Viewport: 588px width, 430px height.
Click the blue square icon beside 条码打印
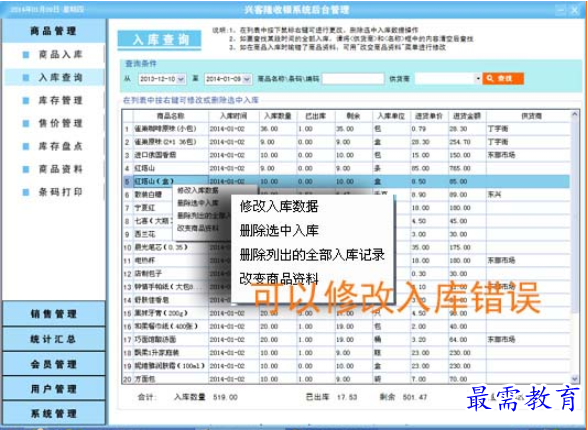pyautogui.click(x=26, y=192)
